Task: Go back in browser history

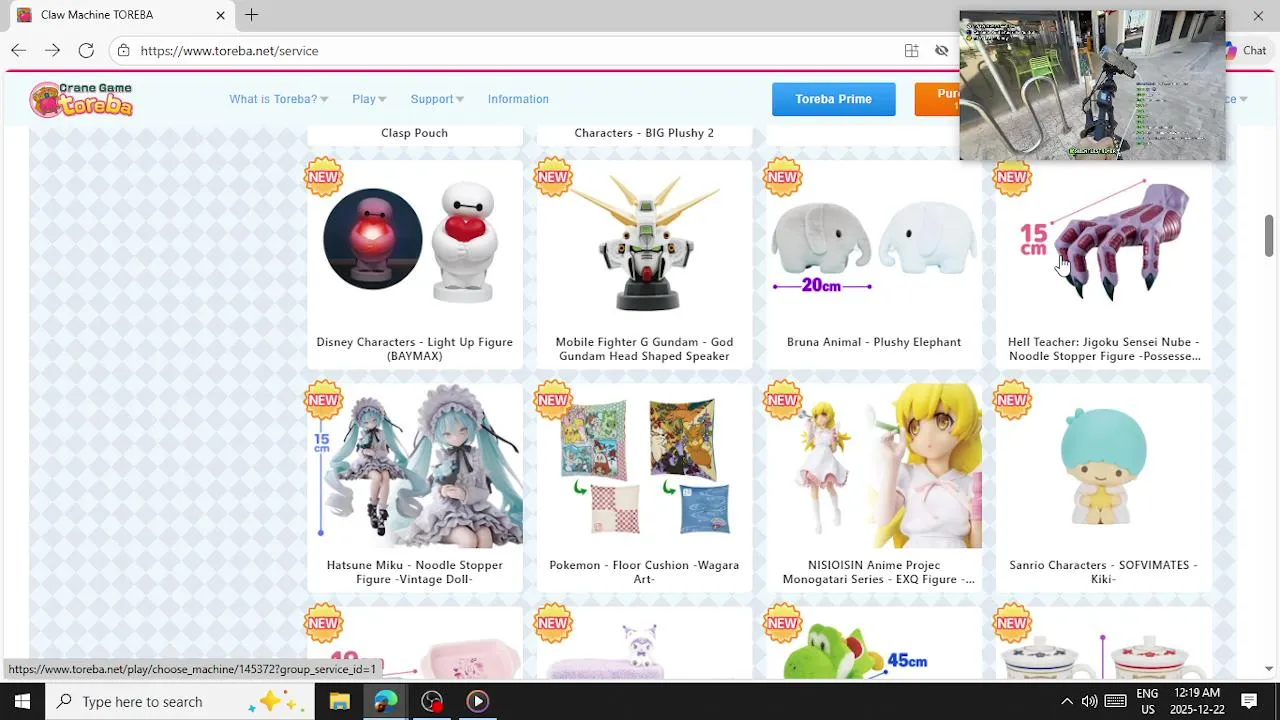Action: tap(18, 50)
